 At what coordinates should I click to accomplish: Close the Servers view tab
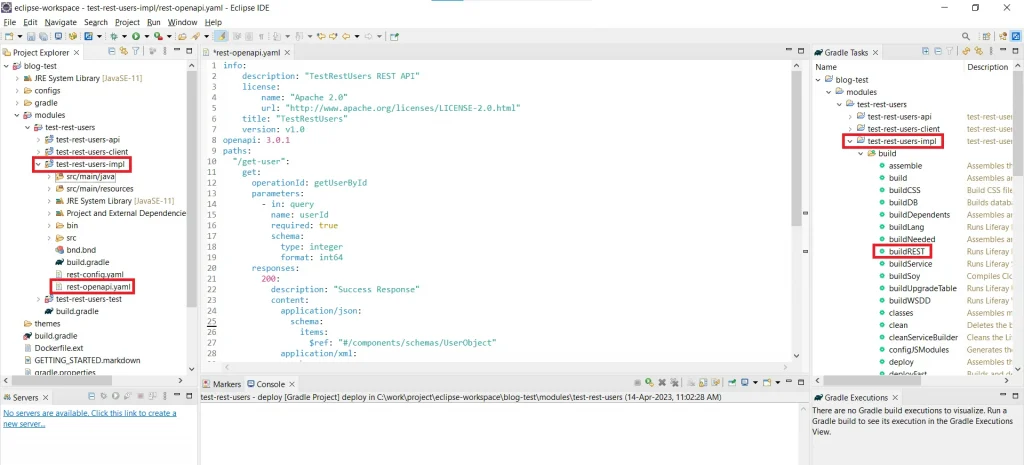coord(46,398)
